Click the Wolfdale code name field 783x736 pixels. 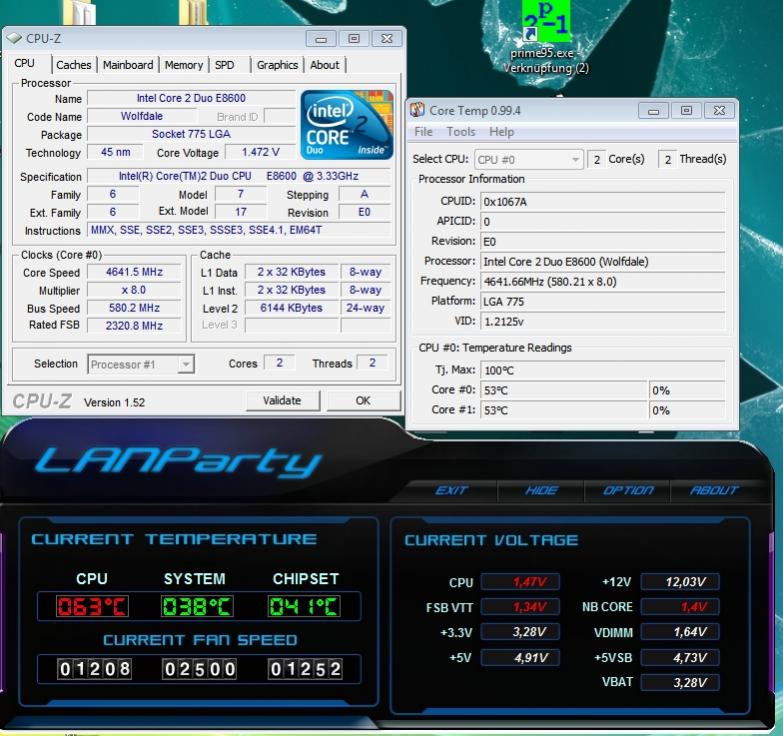(142, 116)
